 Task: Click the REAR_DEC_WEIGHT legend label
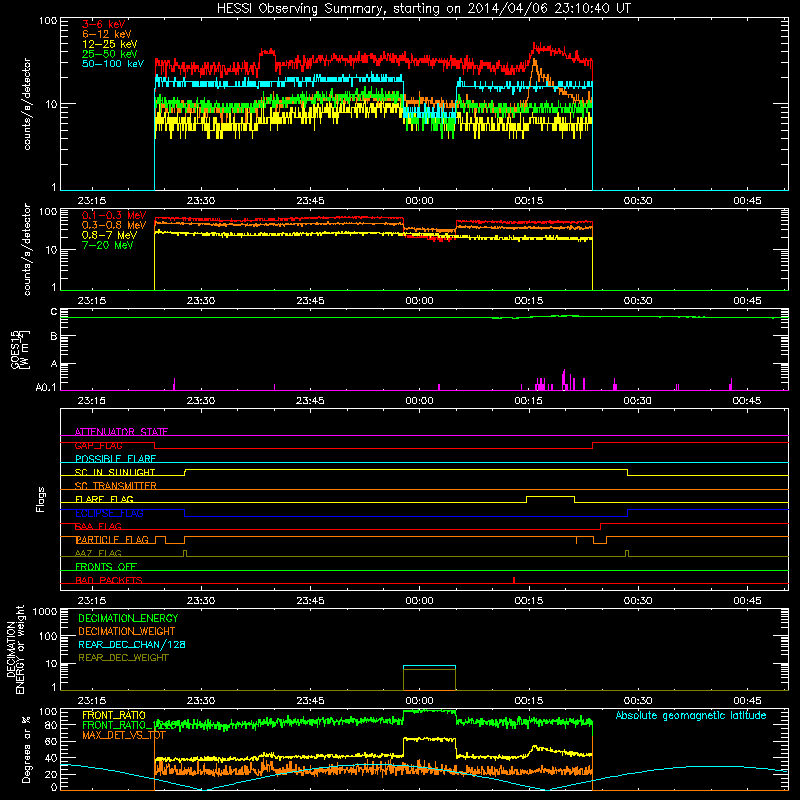(123, 658)
